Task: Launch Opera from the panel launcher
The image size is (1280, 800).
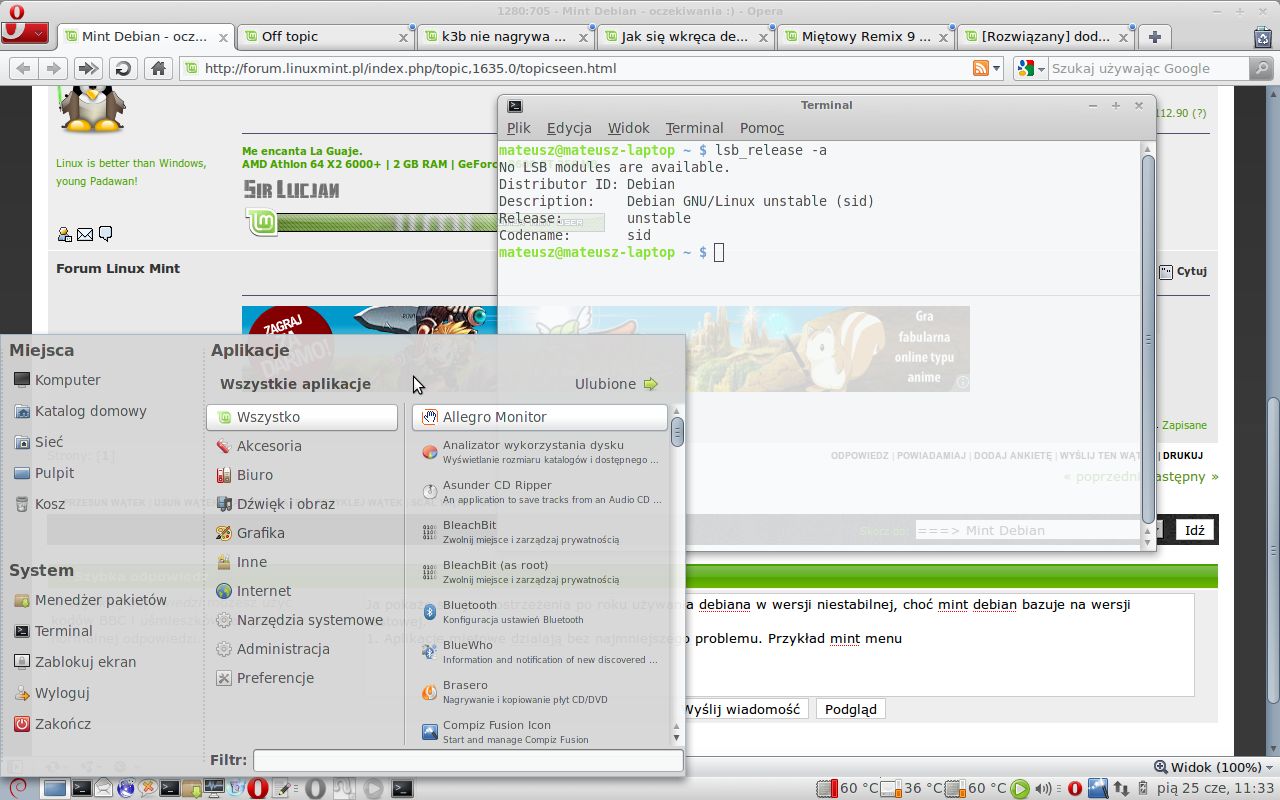Action: [x=258, y=788]
